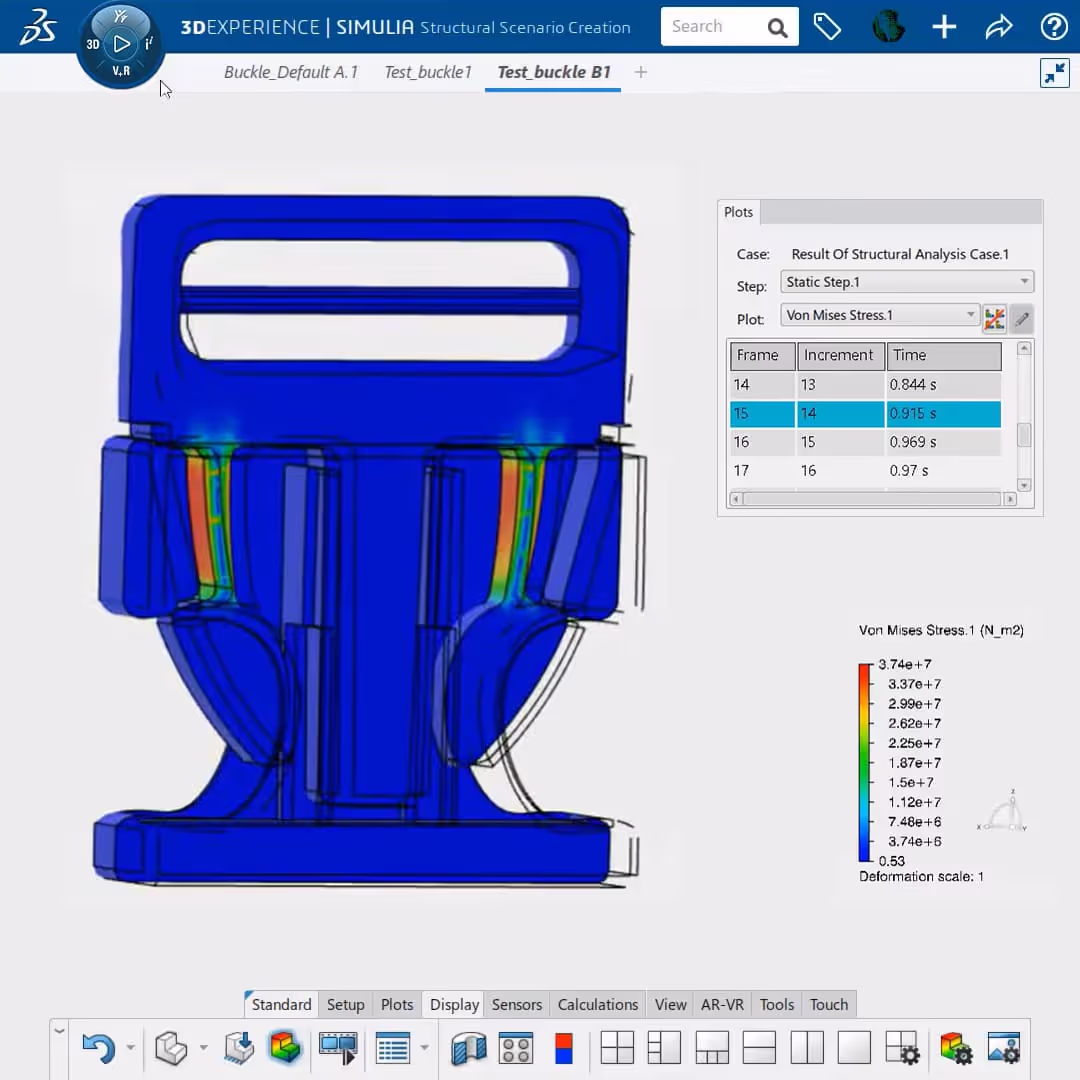Open the Plots action bar tab
Viewport: 1080px width, 1080px height.
tap(397, 1004)
